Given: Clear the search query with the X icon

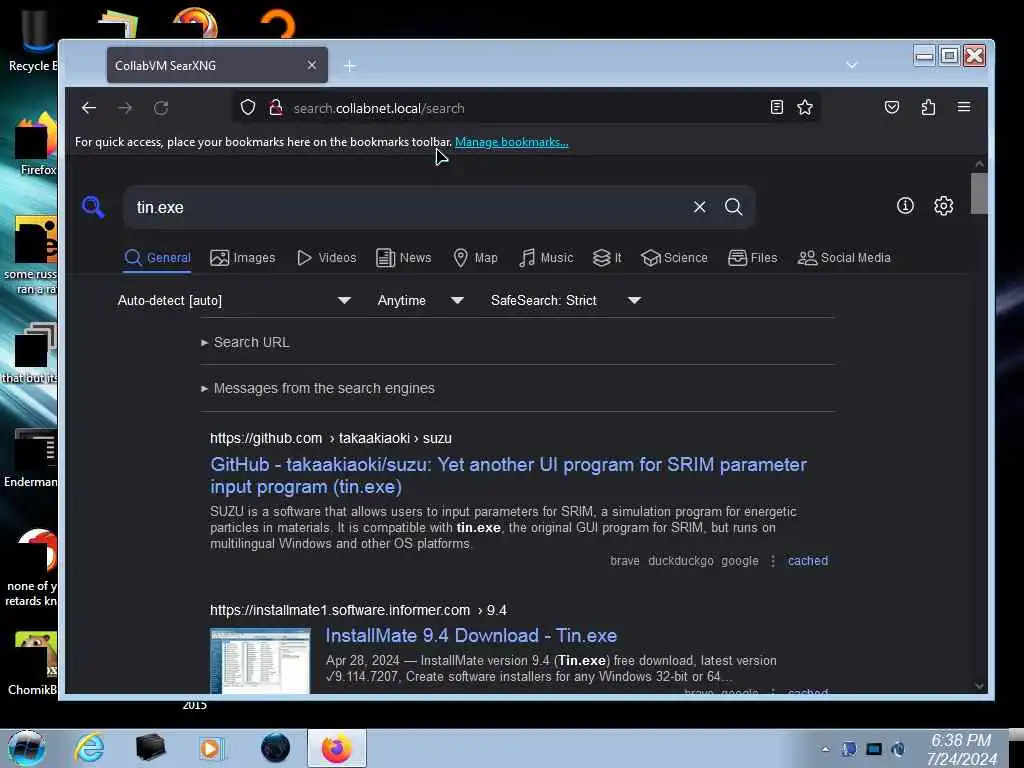Looking at the screenshot, I should point(699,207).
